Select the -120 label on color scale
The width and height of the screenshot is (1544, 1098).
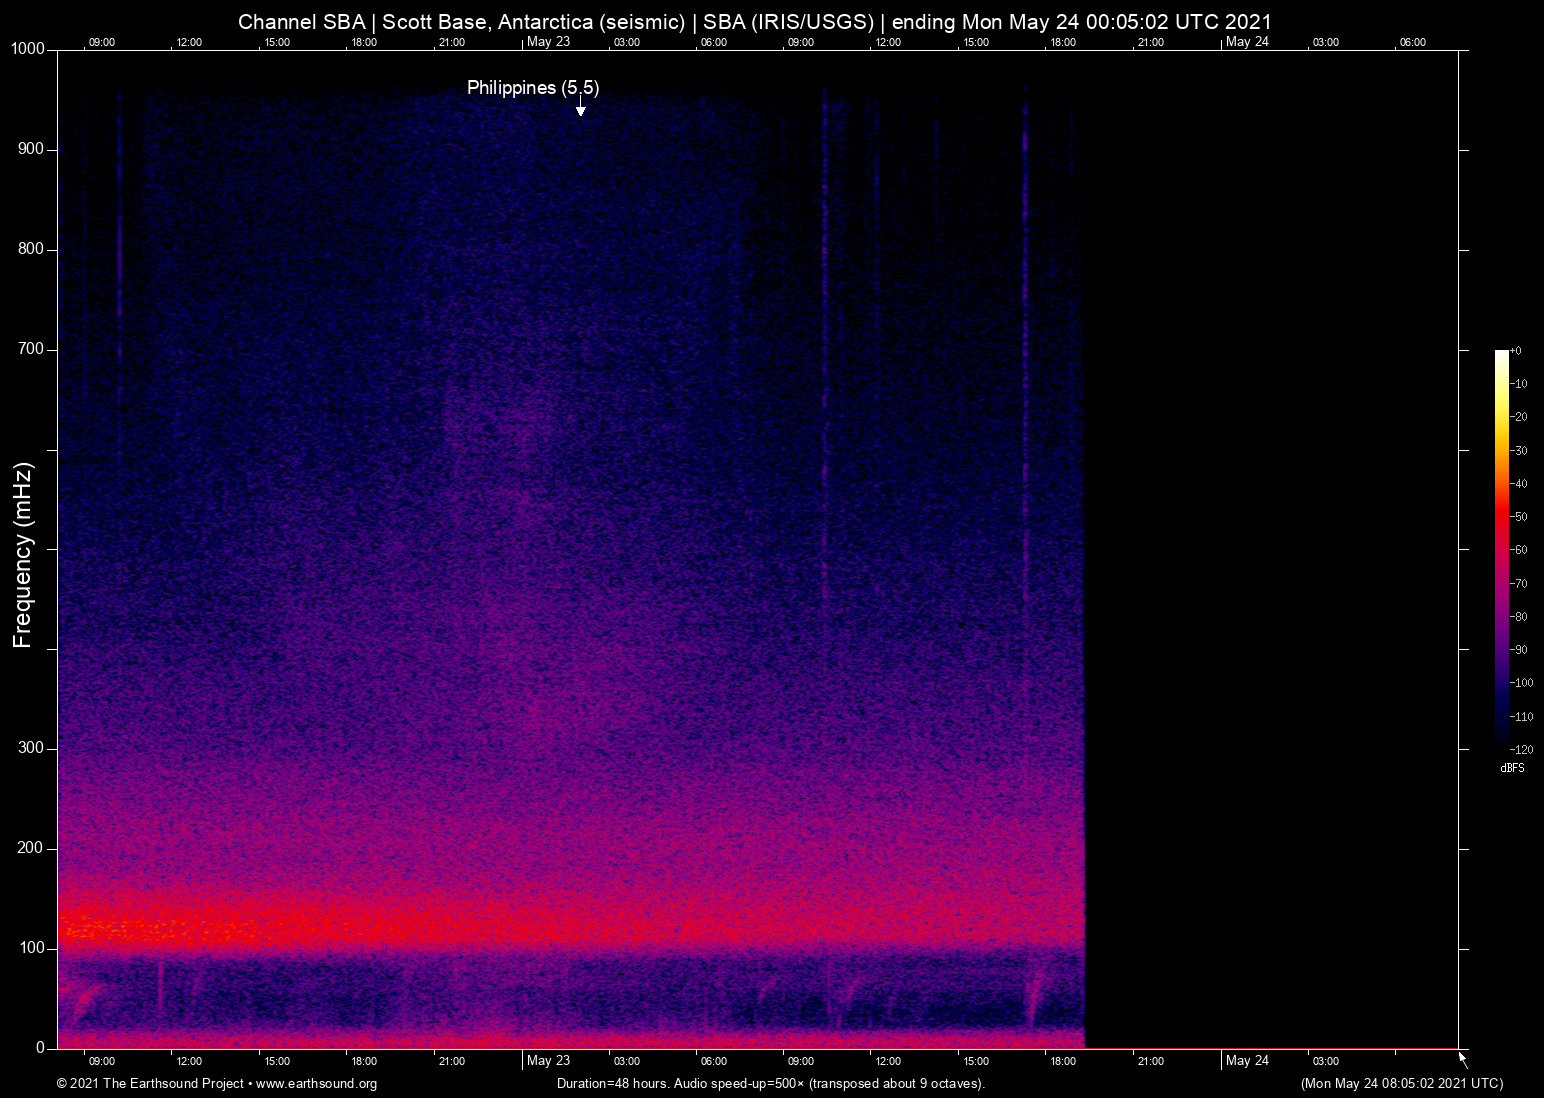tap(1521, 749)
